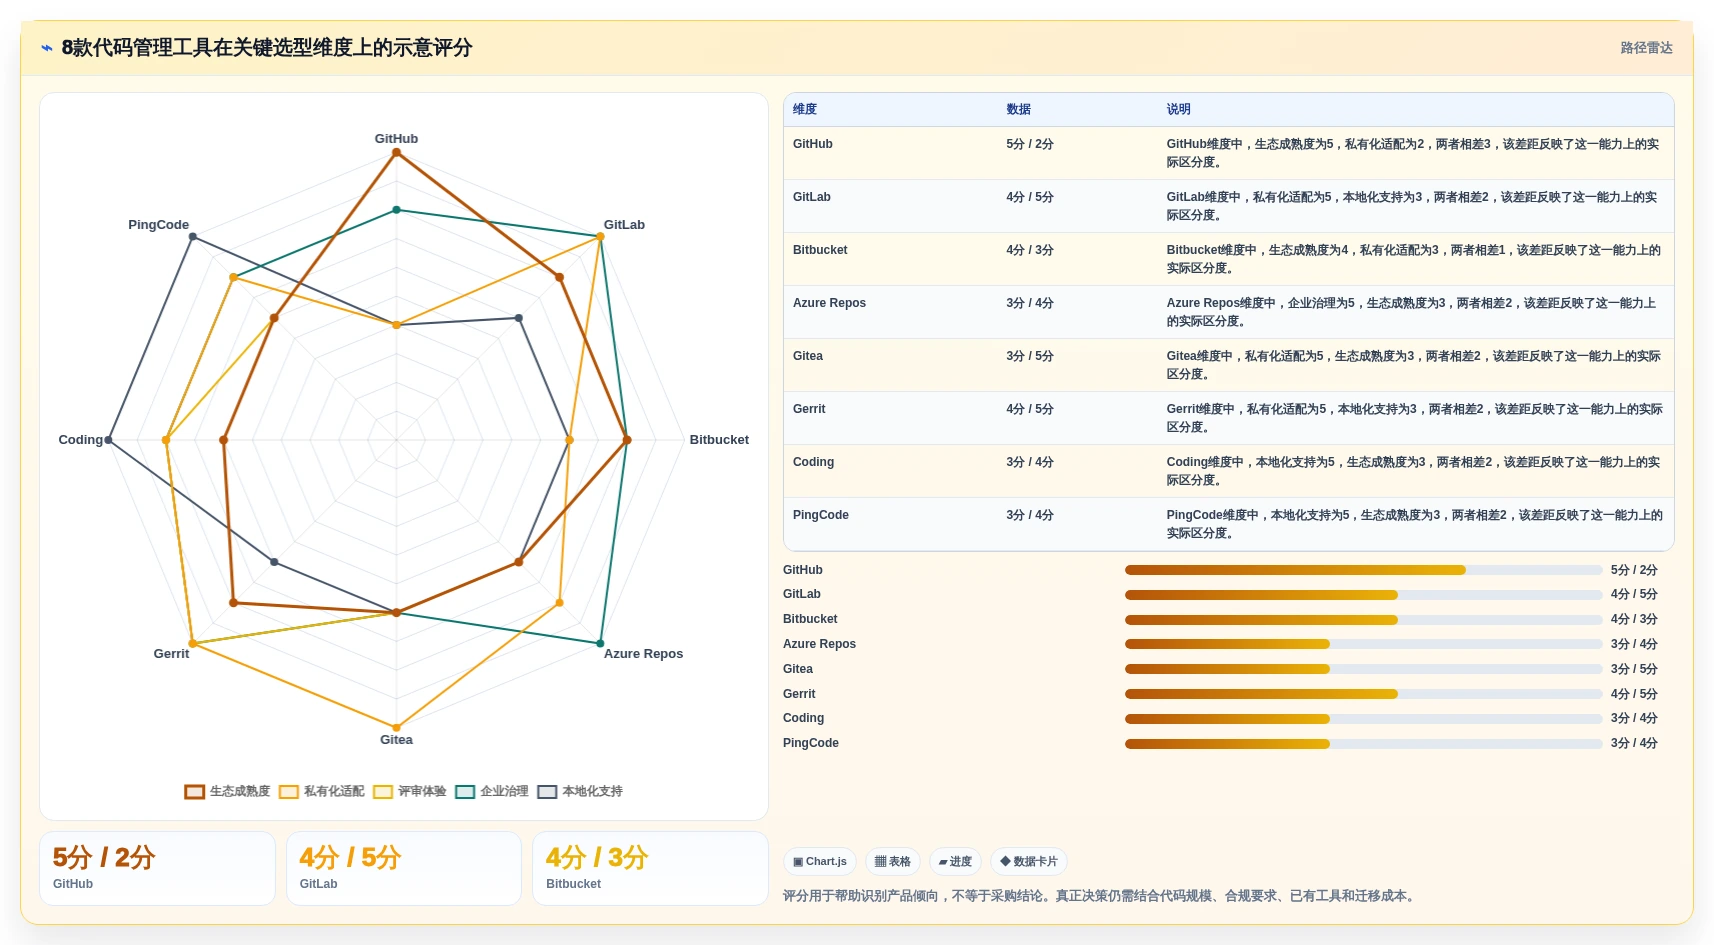Click the Azure Repos progress bar
Screen dimensions: 1714x945
tap(1363, 644)
